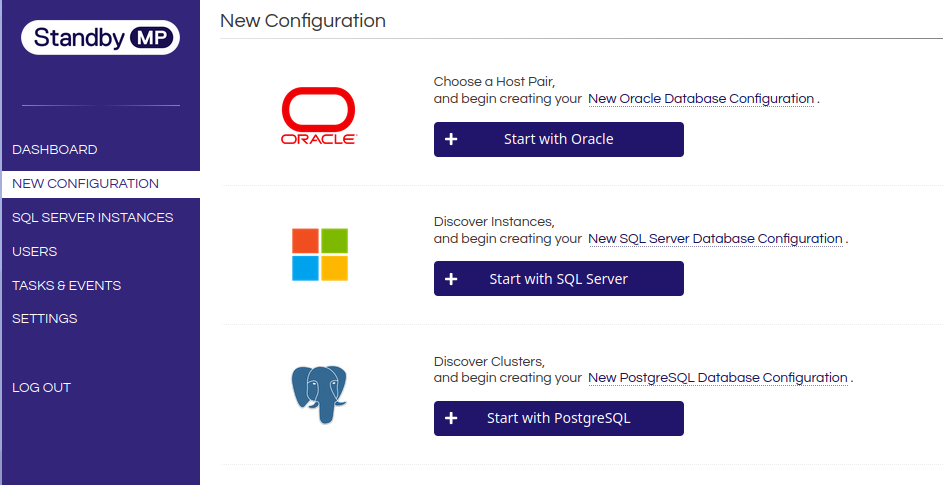Click plus icon on Start with SQL Server

pos(451,279)
